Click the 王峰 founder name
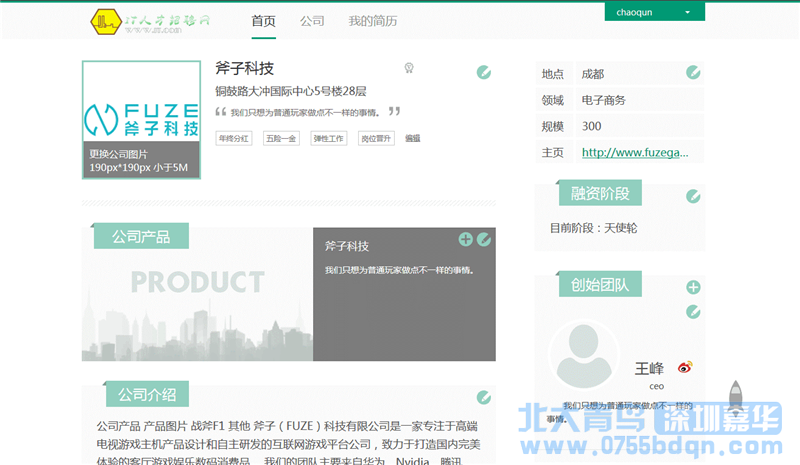 (x=649, y=368)
